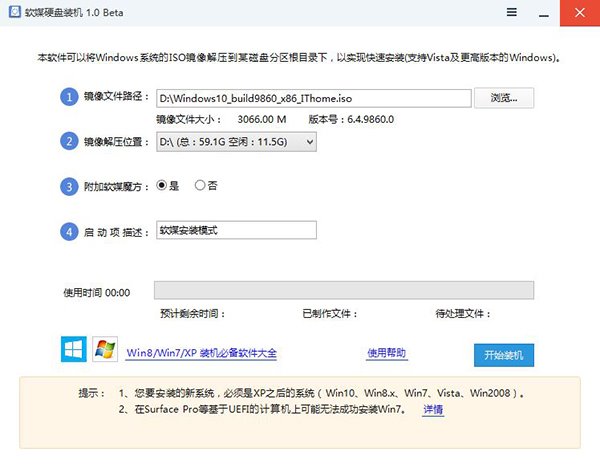This screenshot has width=600, height=464.
Task: Click the ISO image path input field
Action: (313, 97)
